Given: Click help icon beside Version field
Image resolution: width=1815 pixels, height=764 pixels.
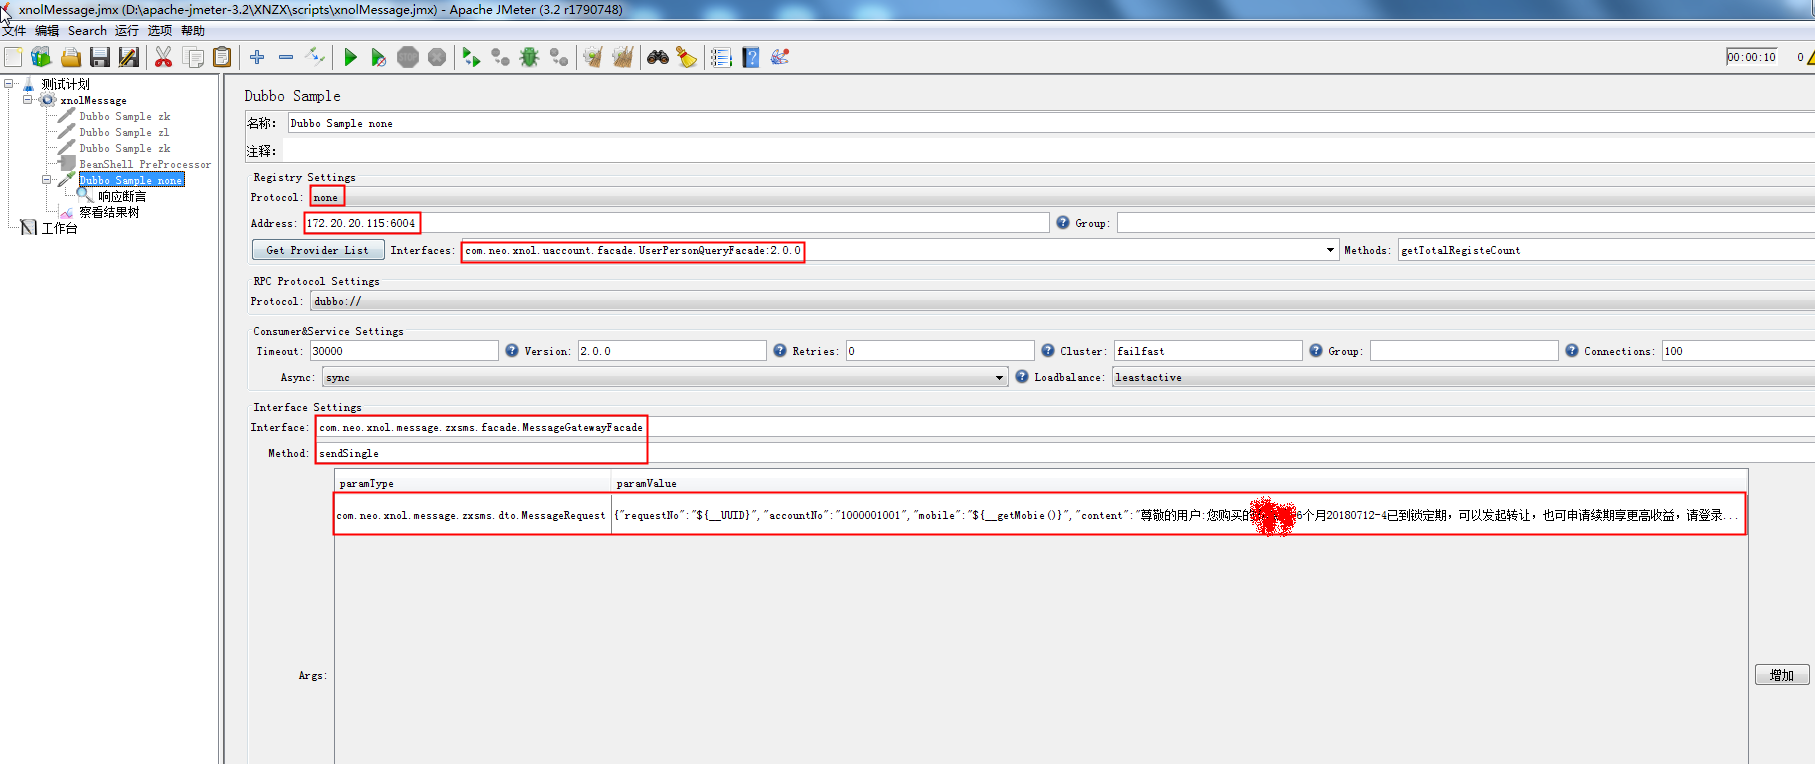Looking at the screenshot, I should tap(512, 350).
